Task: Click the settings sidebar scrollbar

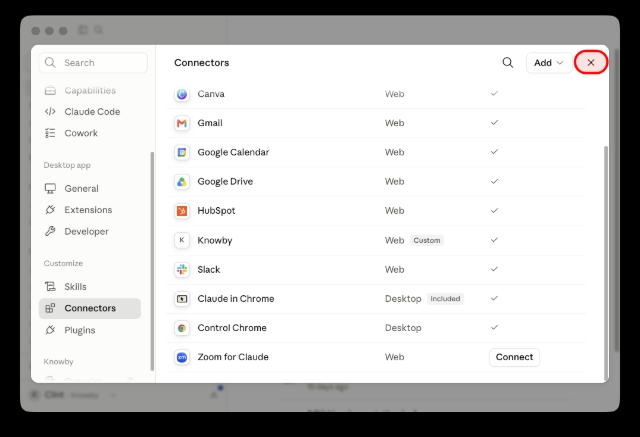Action: click(x=152, y=261)
